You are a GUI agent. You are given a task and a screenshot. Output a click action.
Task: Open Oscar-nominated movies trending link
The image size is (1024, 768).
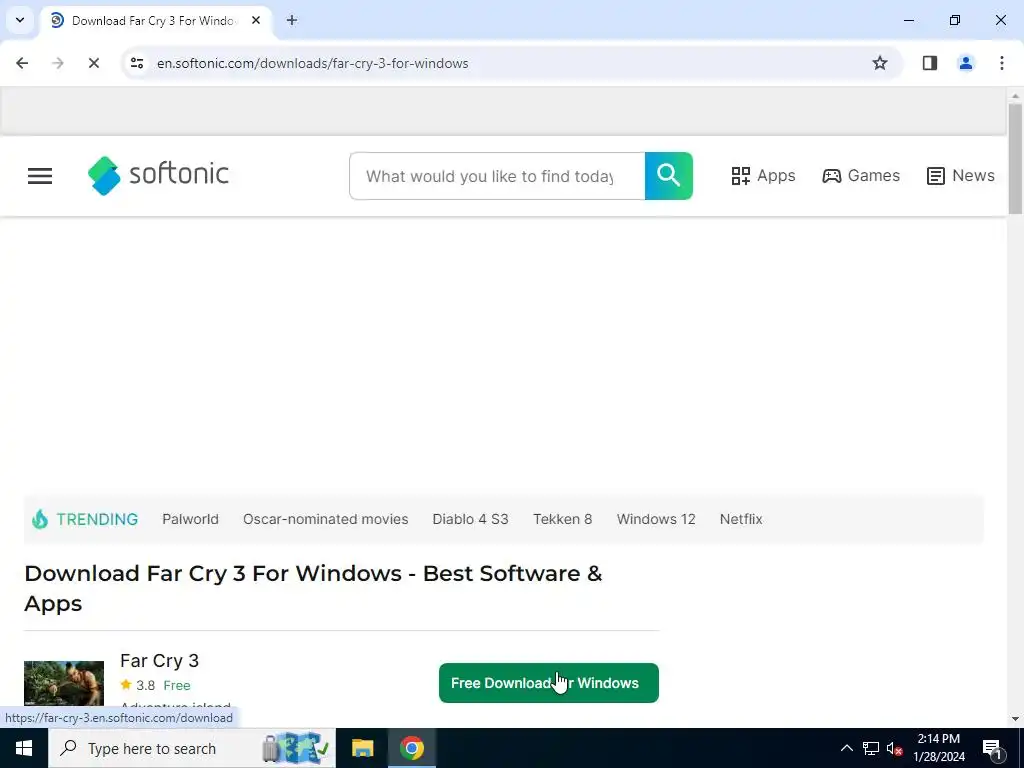coord(325,519)
